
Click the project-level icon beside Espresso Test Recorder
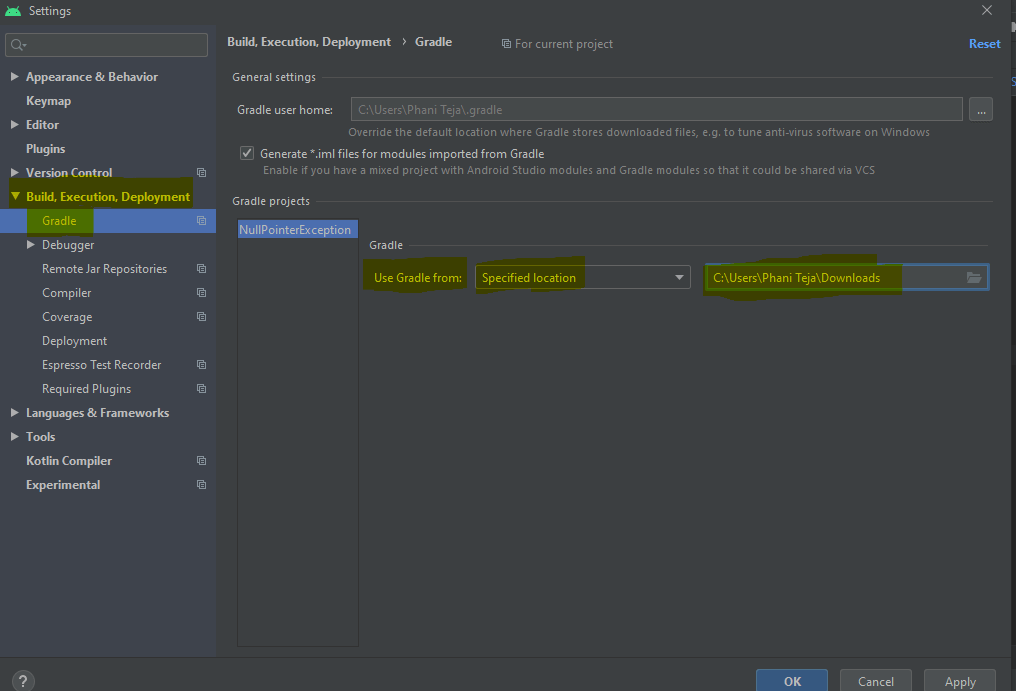coord(202,364)
